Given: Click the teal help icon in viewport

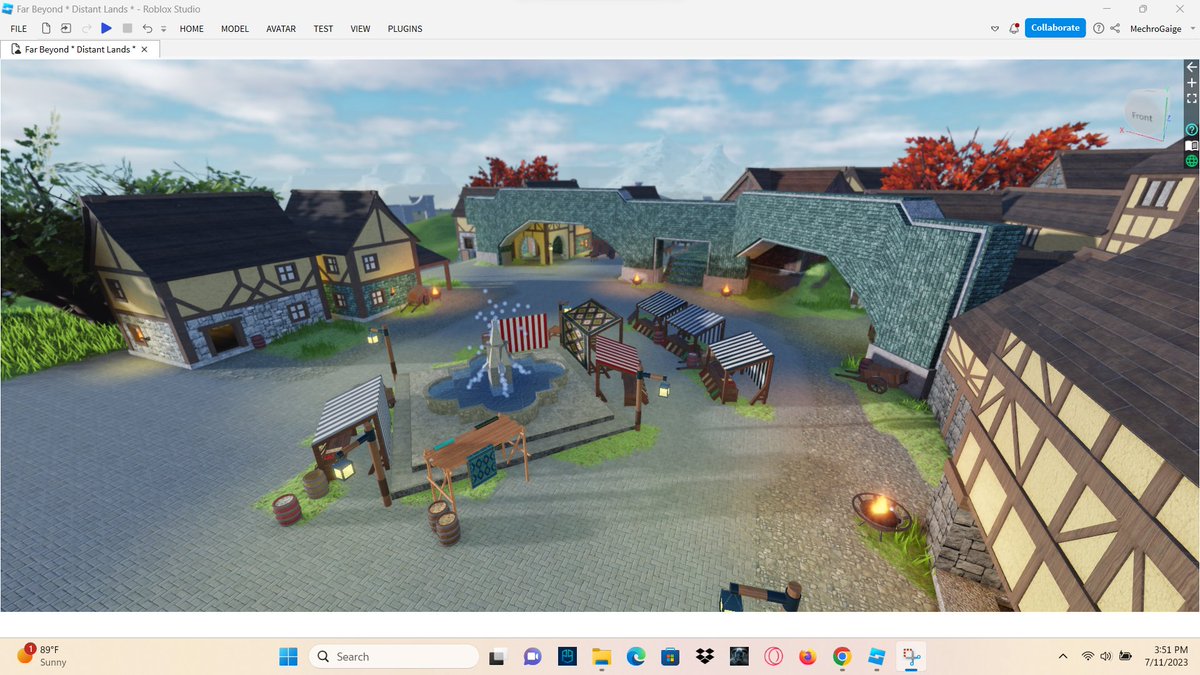Looking at the screenshot, I should [1191, 129].
